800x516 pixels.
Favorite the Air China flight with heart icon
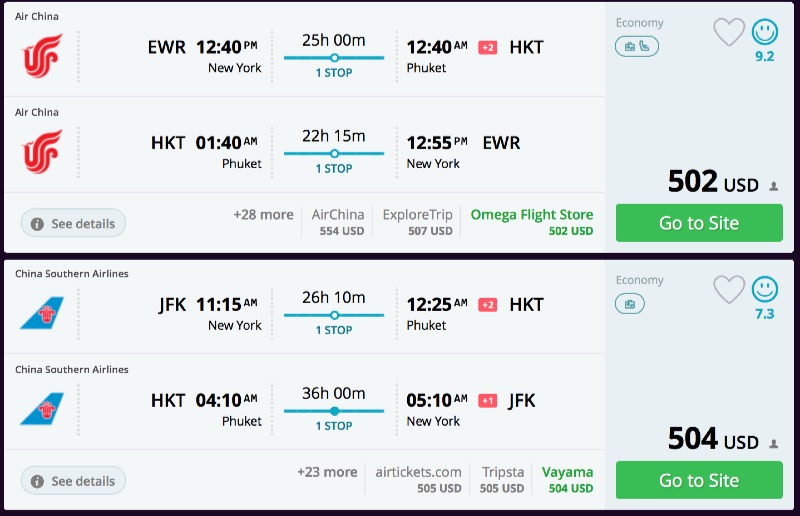[729, 33]
